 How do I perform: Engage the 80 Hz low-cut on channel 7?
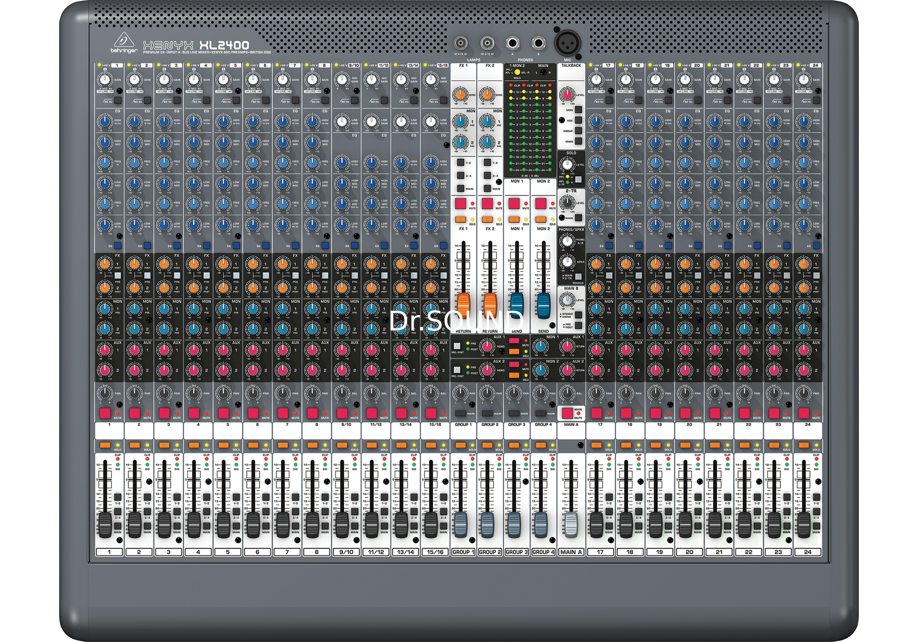(296, 100)
